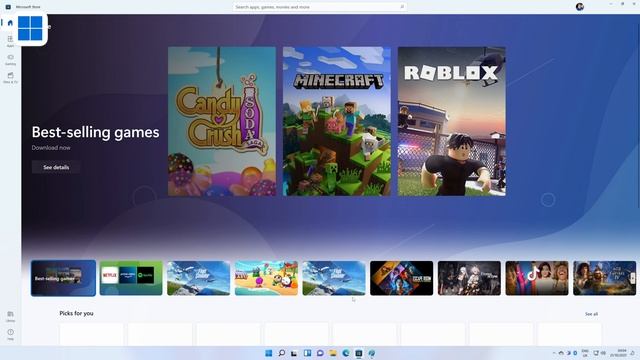Click the search magnifier icon
This screenshot has width=640, height=360.
click(402, 7)
